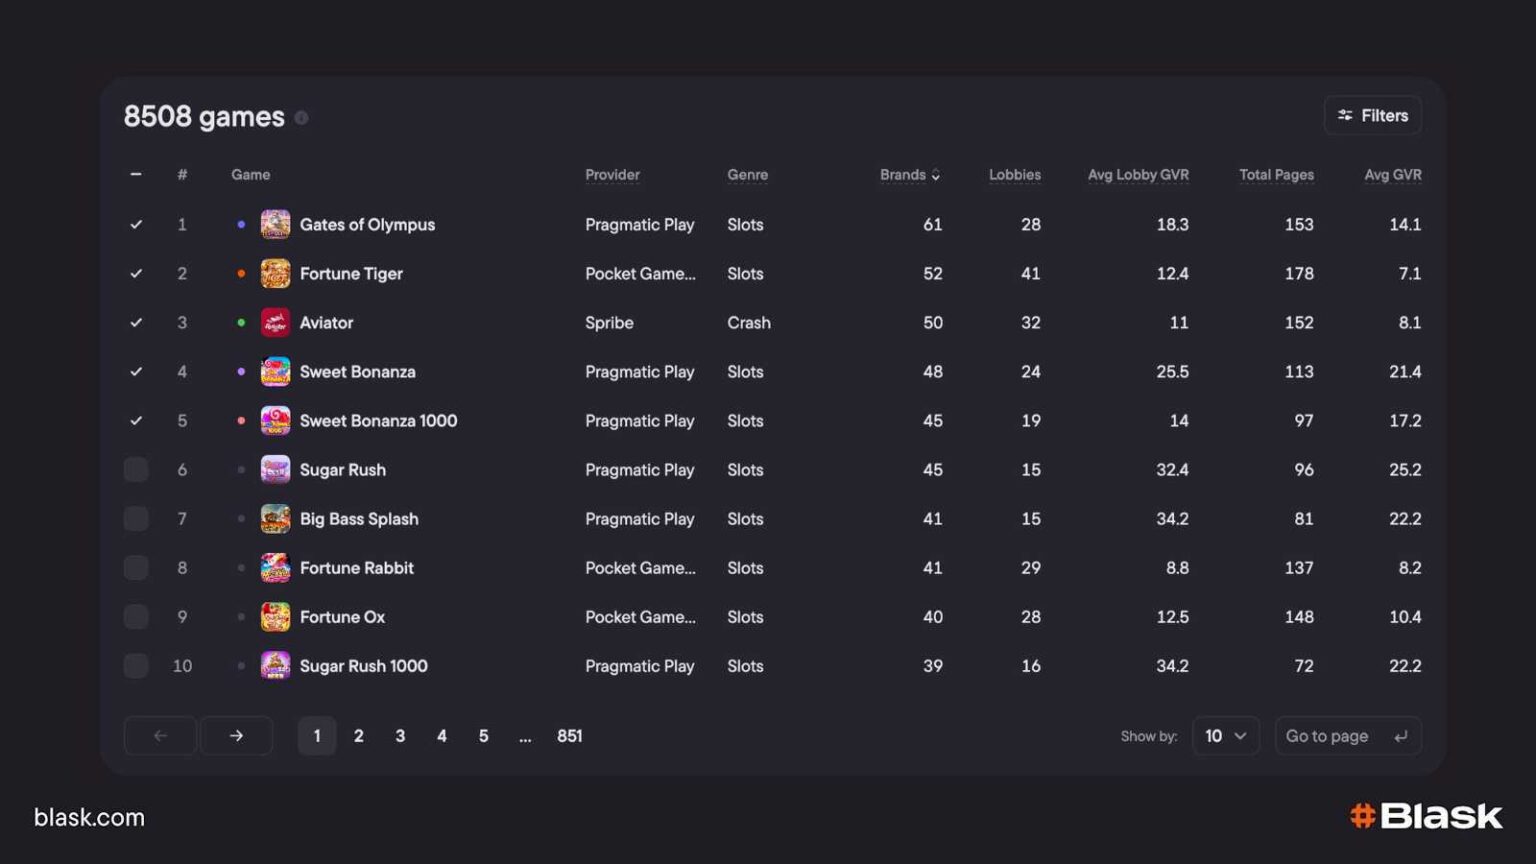Click inside the "Go to page" input field
This screenshot has width=1536, height=864.
click(x=1327, y=735)
